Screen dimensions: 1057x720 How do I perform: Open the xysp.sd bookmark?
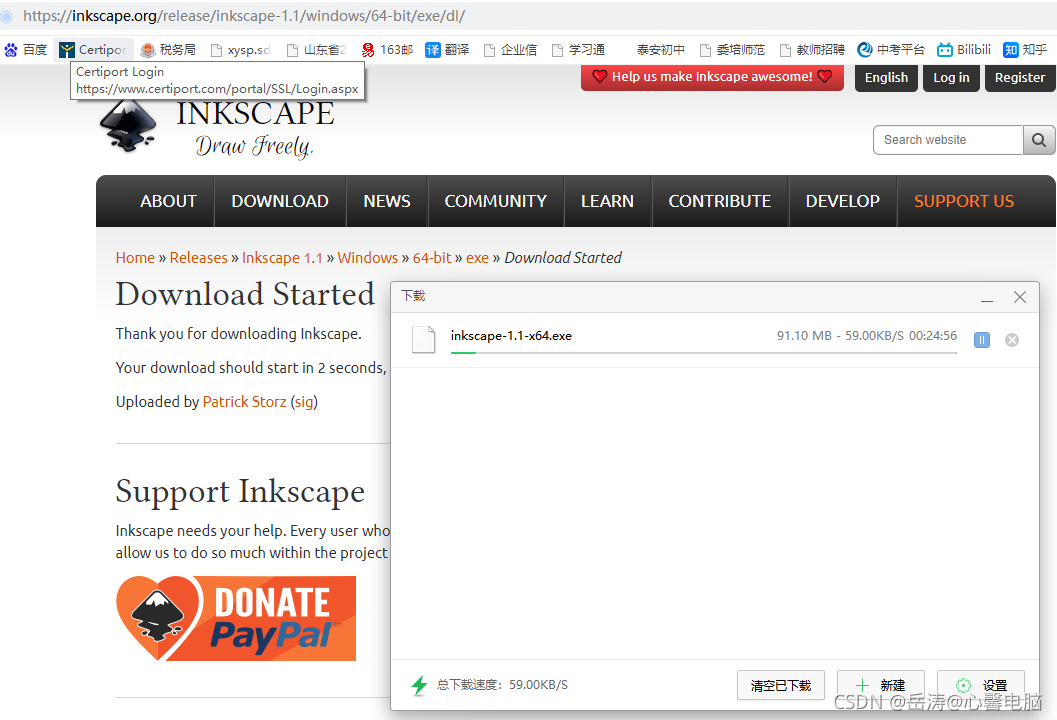coord(241,49)
